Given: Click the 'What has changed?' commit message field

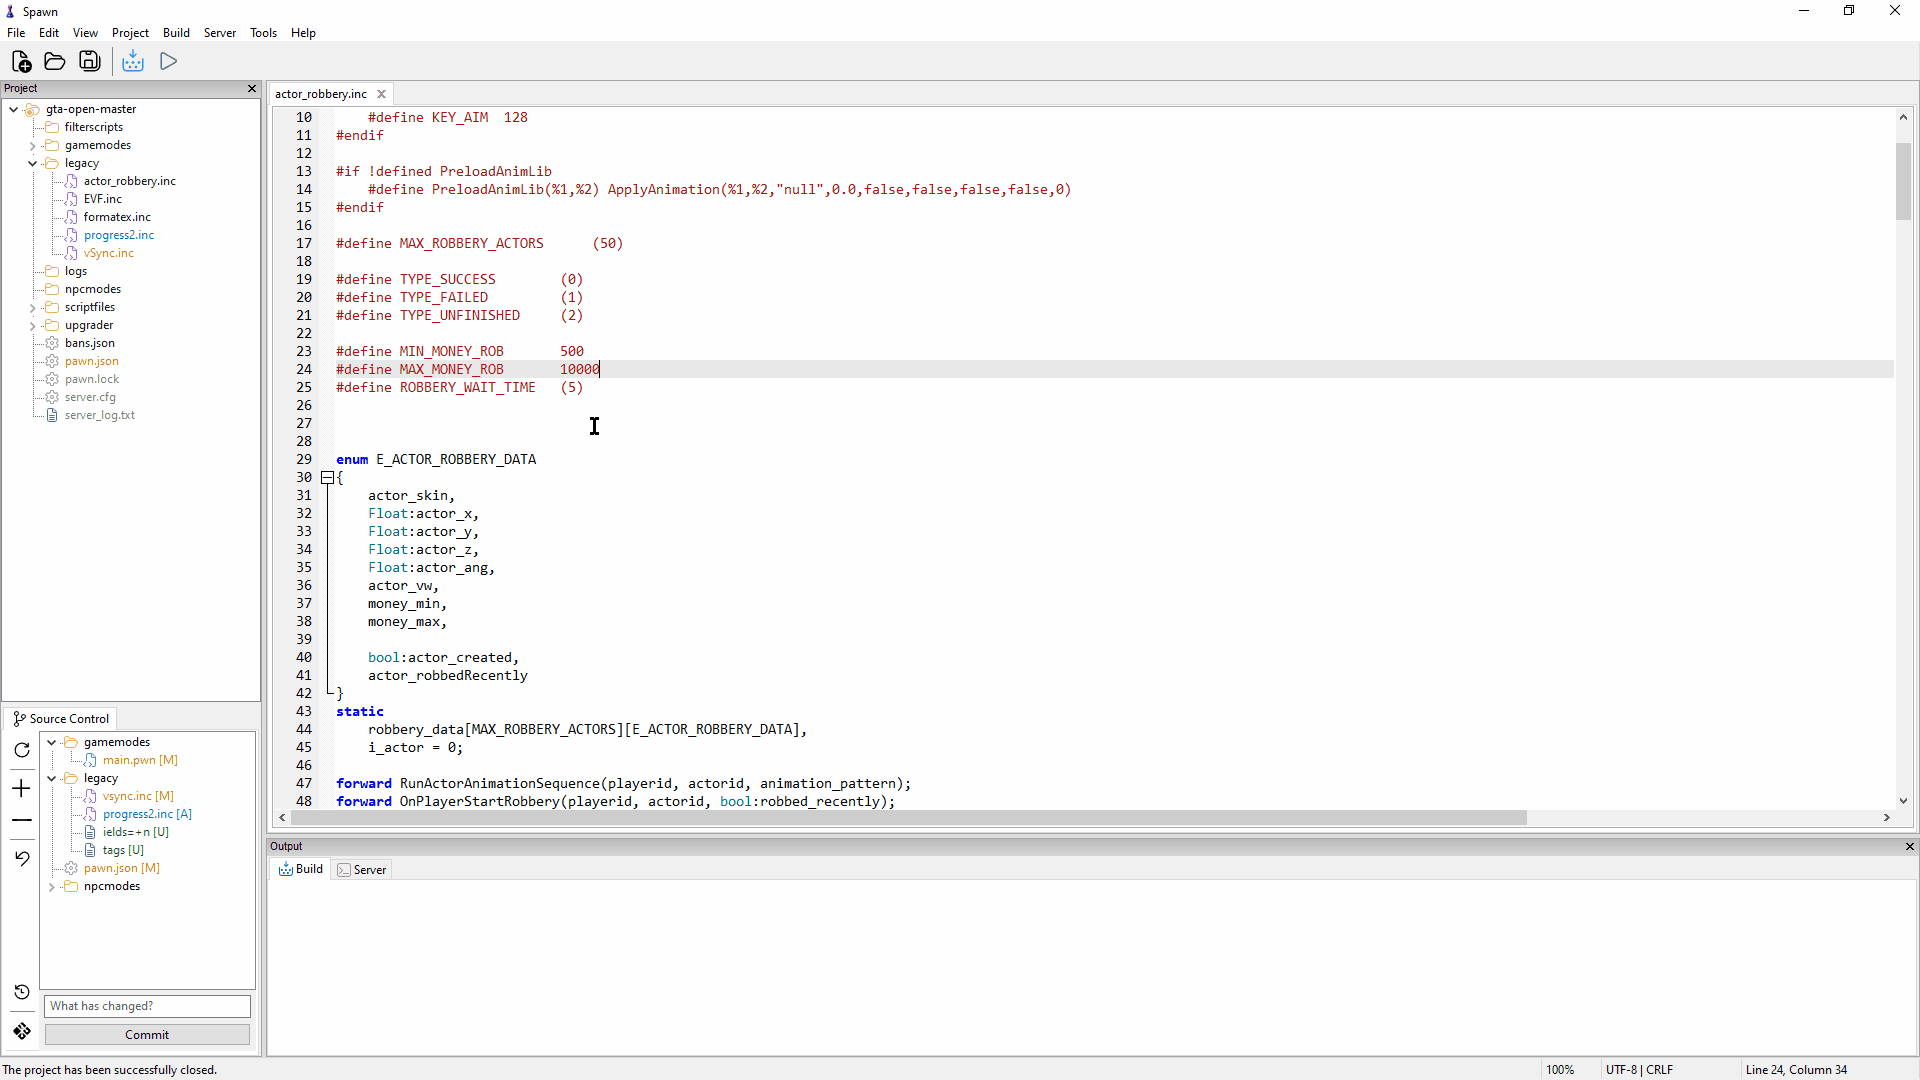Looking at the screenshot, I should 147,1006.
